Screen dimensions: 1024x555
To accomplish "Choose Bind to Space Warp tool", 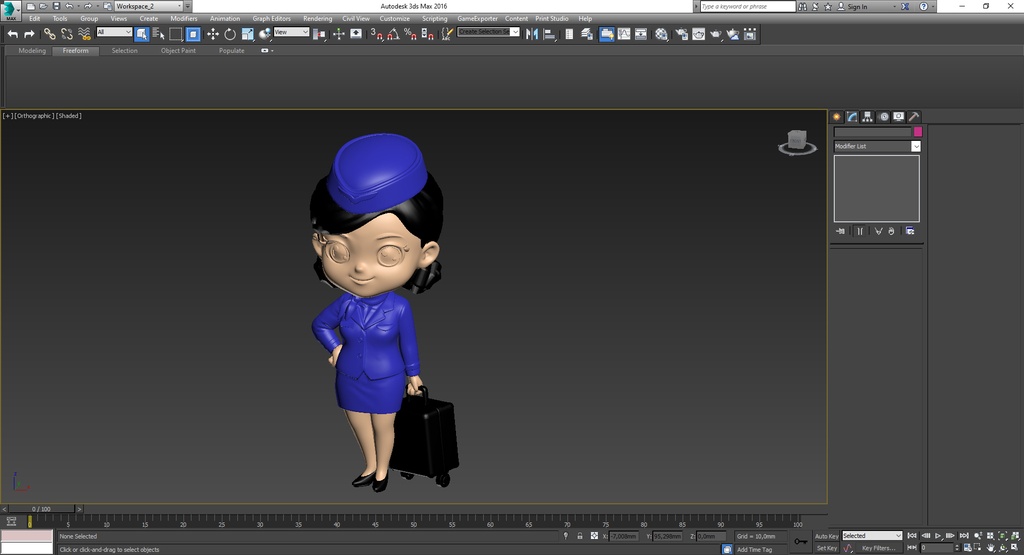I will pyautogui.click(x=84, y=34).
